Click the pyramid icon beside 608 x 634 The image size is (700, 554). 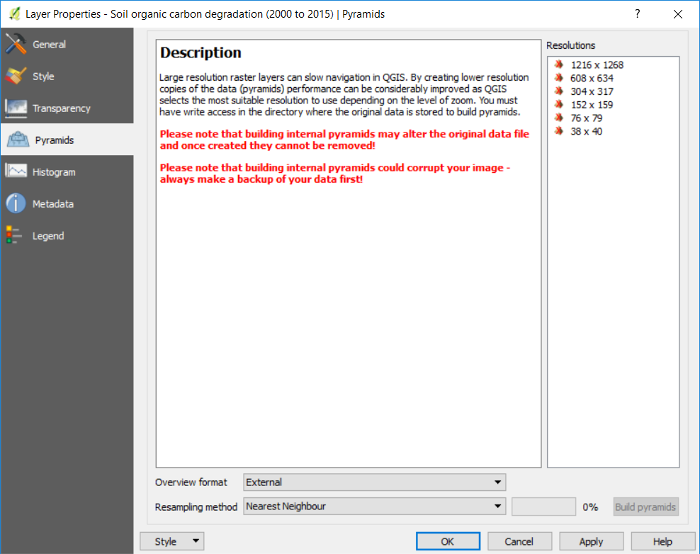tap(558, 78)
